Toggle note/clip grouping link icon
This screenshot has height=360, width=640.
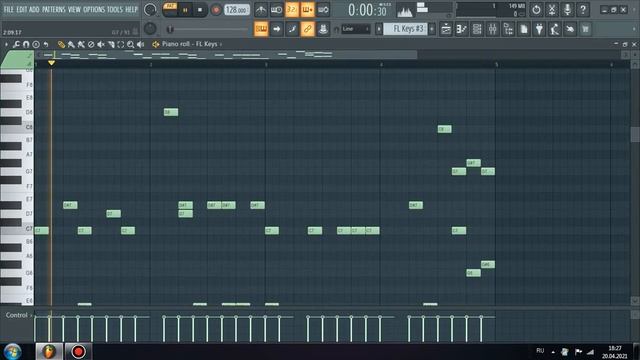coord(307,29)
